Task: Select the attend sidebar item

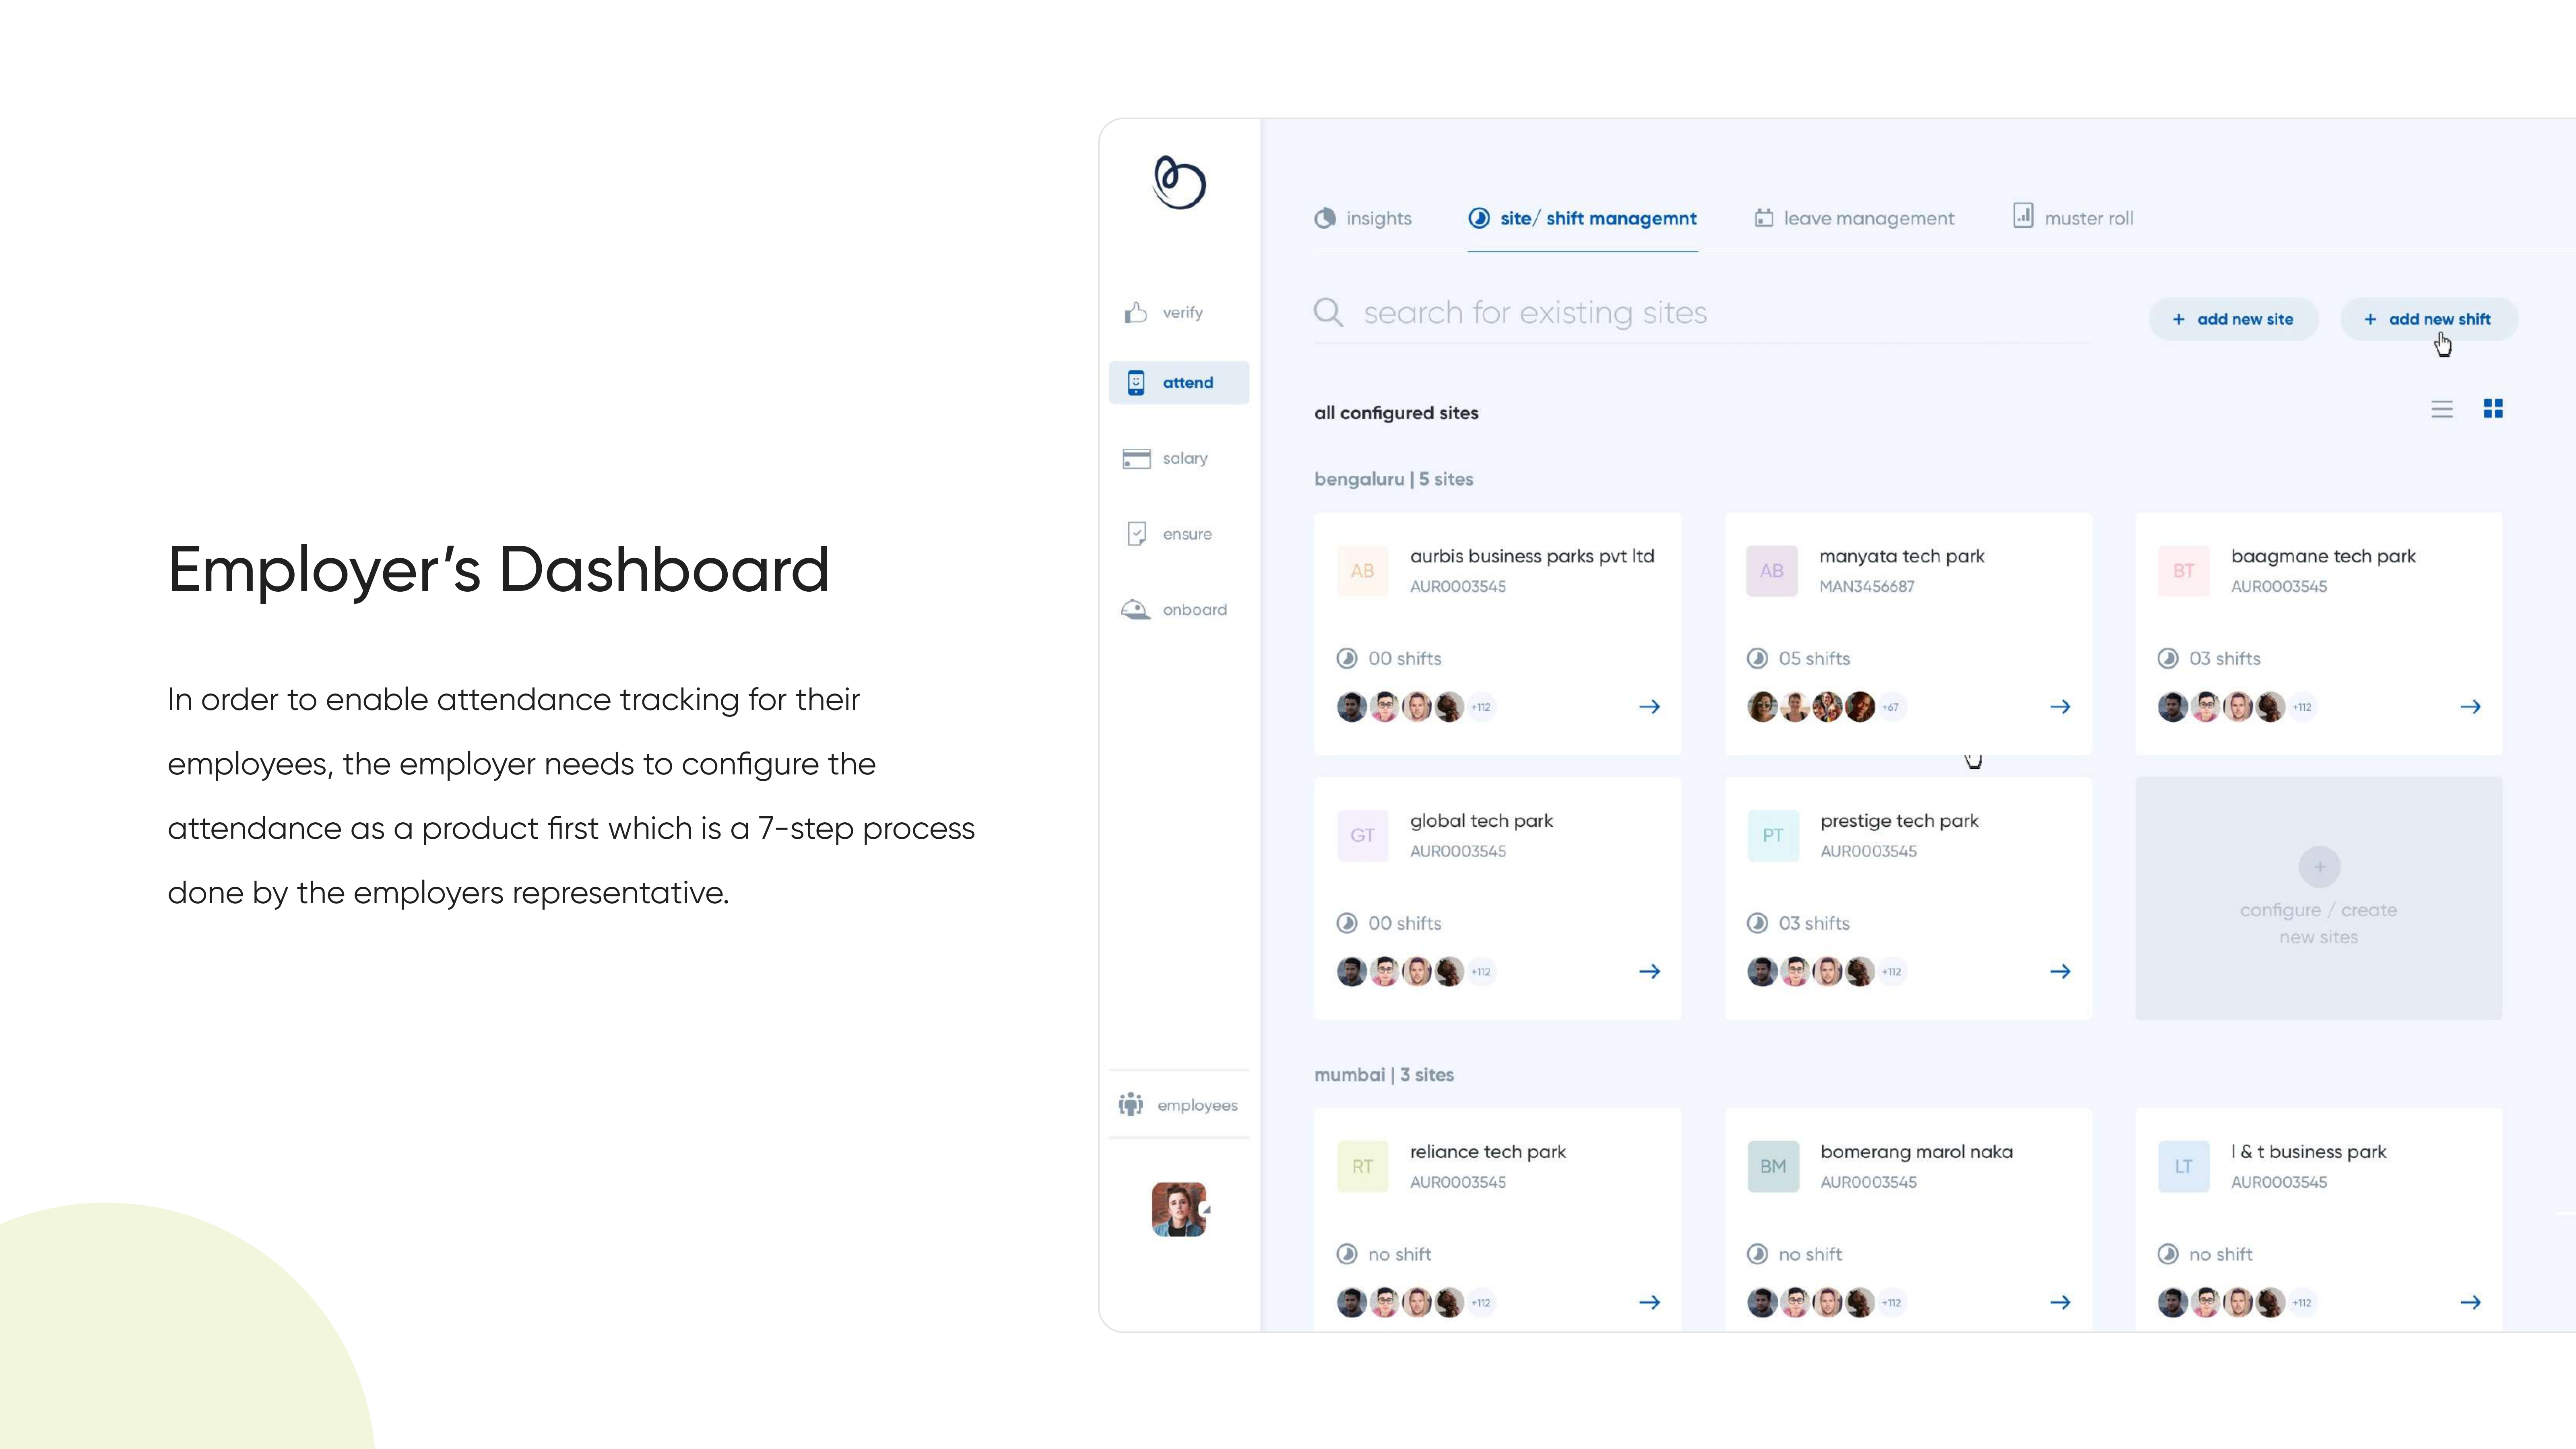Action: 1179,383
